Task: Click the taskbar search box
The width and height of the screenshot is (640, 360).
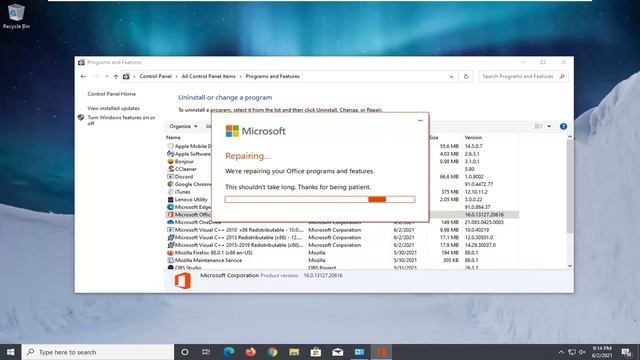Action: (98, 352)
